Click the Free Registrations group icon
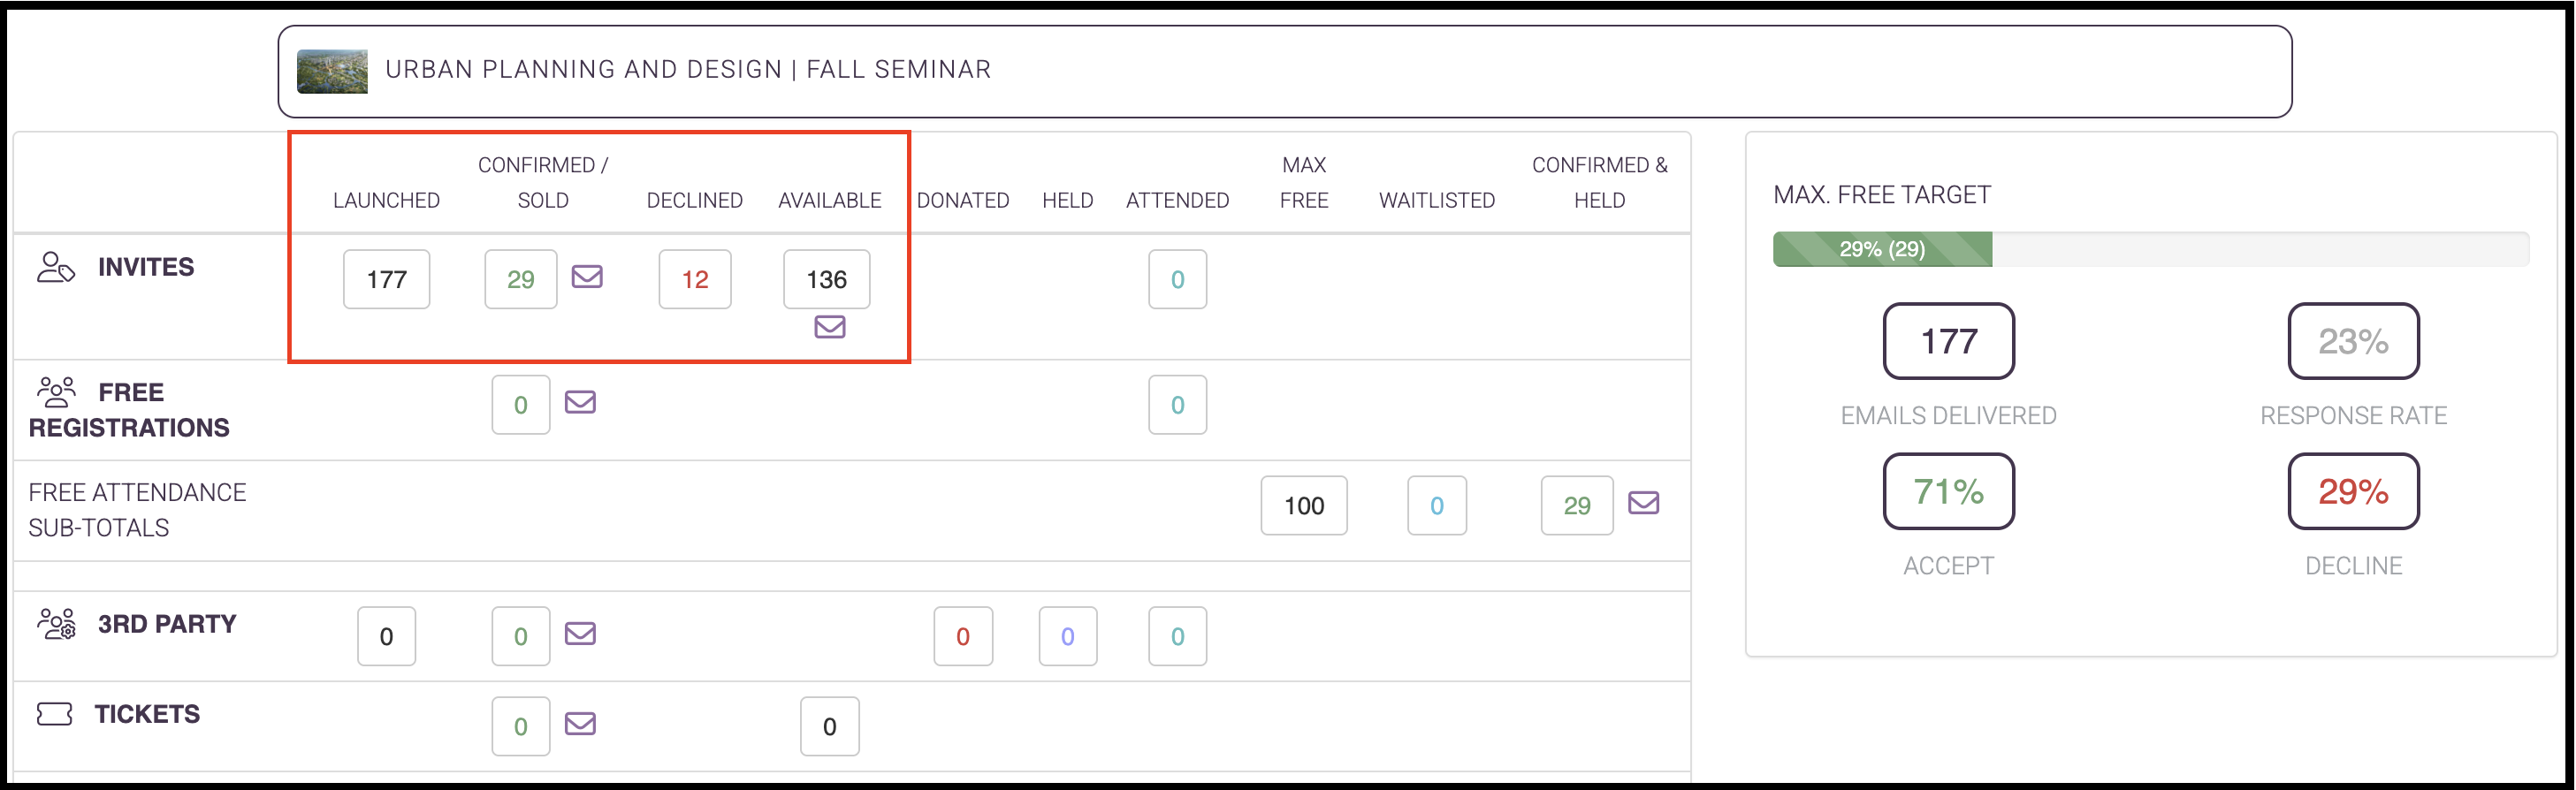This screenshot has height=790, width=2576. pyautogui.click(x=56, y=392)
